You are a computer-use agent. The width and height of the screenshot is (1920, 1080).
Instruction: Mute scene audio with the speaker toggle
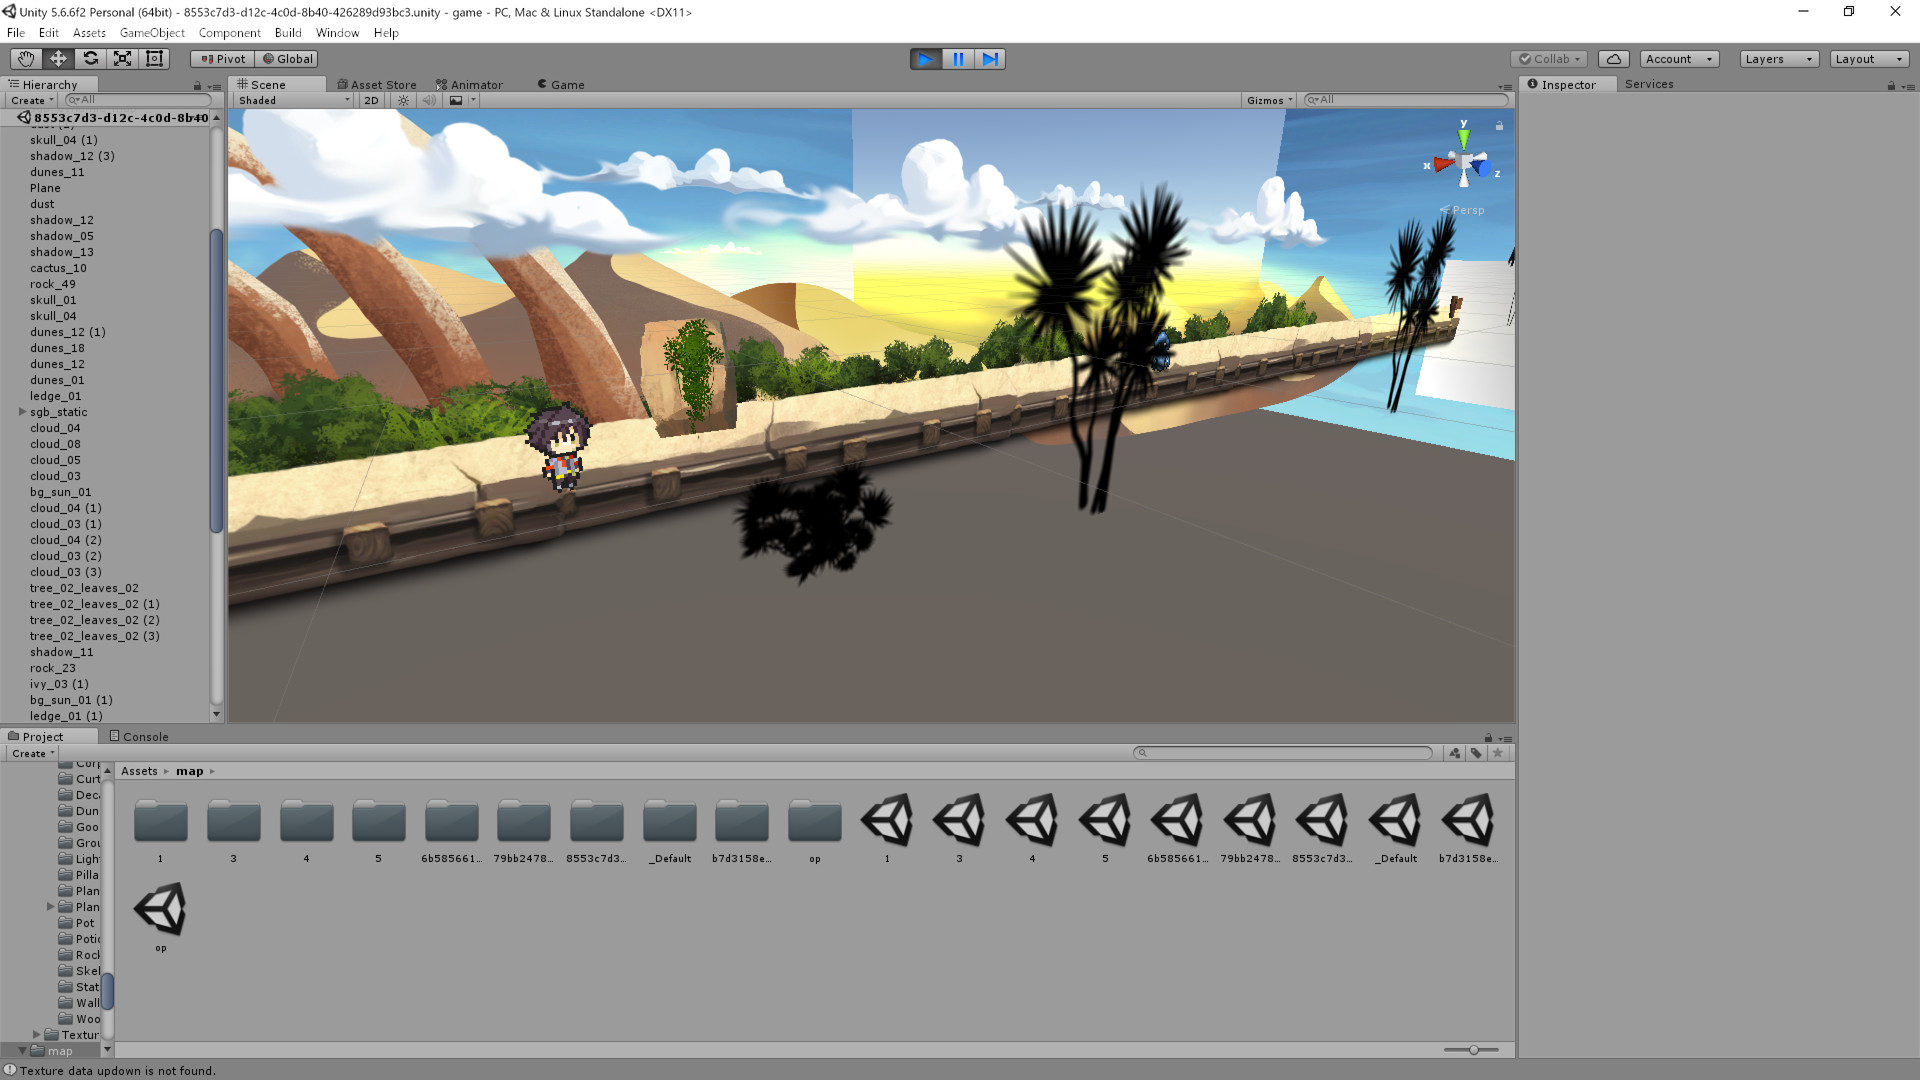(430, 100)
